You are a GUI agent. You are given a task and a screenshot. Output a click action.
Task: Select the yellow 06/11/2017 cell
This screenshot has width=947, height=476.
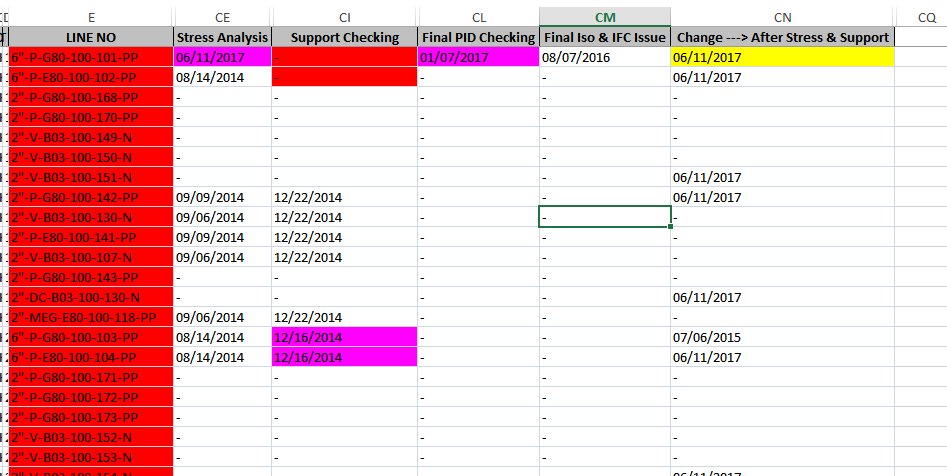click(x=783, y=57)
